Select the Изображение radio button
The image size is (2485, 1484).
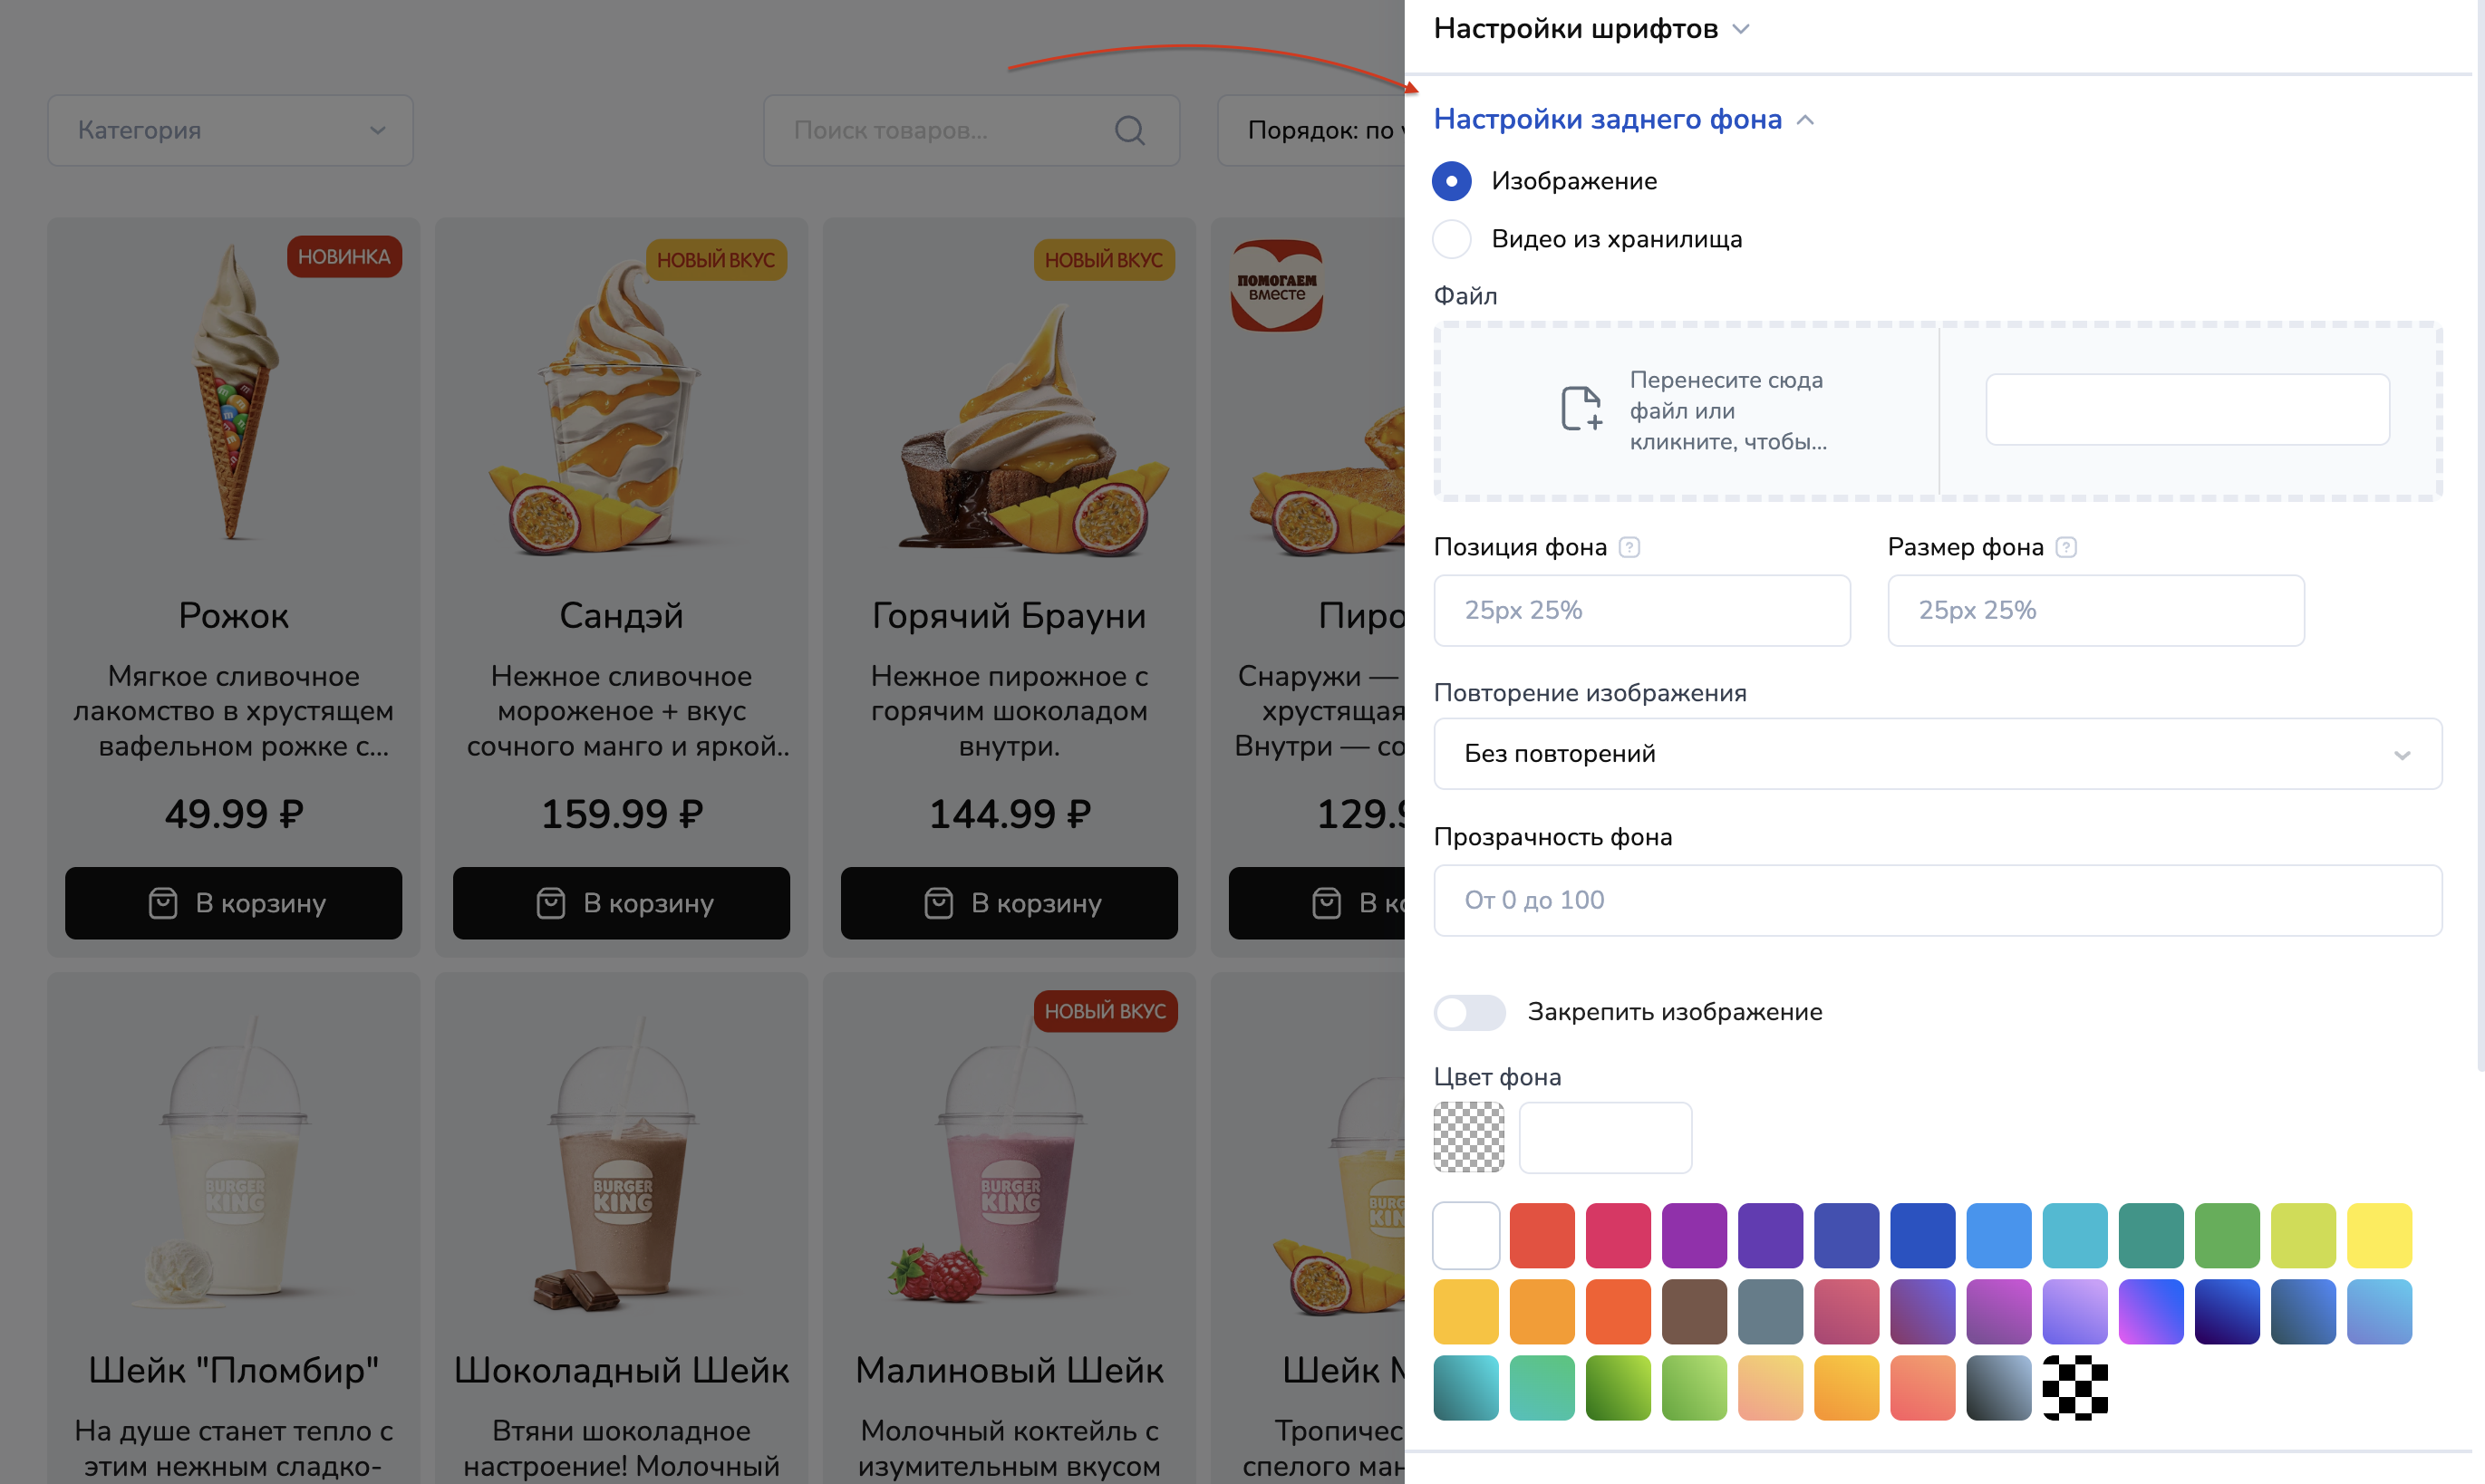click(x=1452, y=181)
